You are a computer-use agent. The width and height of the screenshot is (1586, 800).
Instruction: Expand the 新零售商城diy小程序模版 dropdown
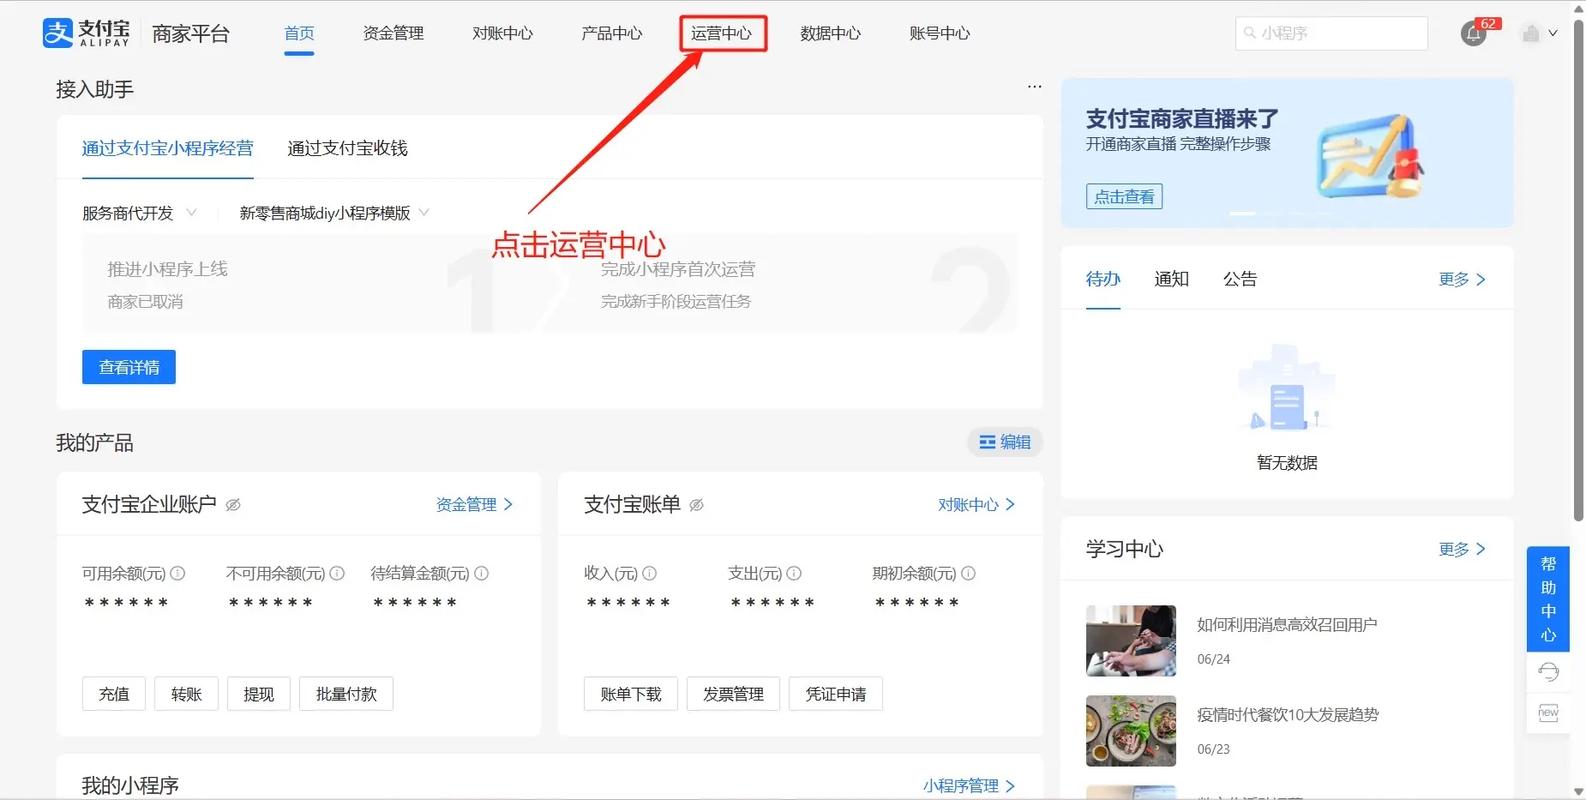point(334,213)
